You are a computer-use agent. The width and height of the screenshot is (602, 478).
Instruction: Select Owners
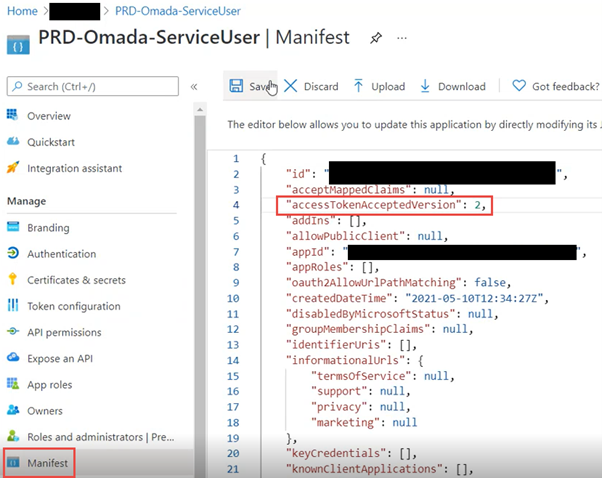point(45,410)
